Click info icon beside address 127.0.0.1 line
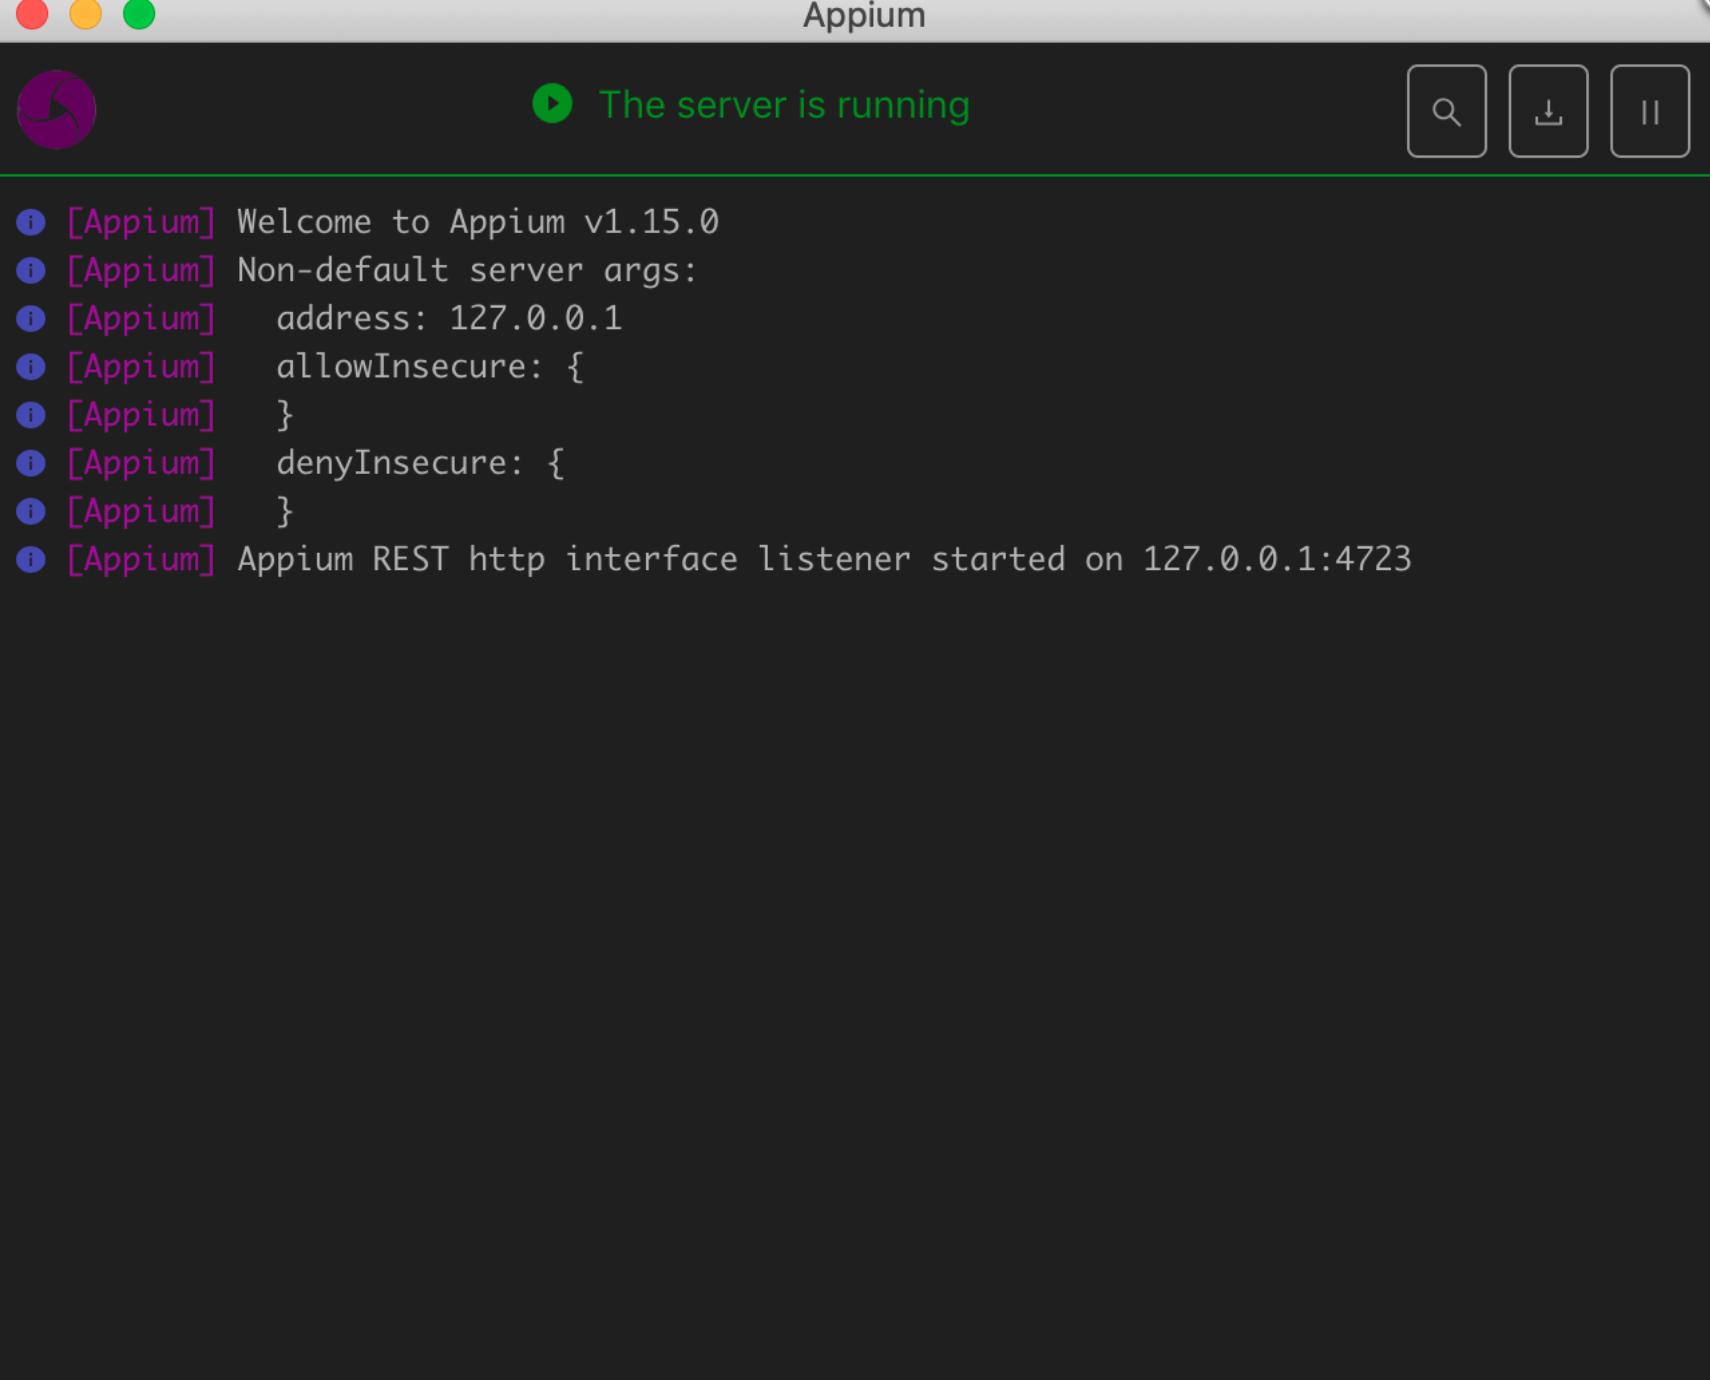This screenshot has height=1380, width=1710. click(x=31, y=318)
